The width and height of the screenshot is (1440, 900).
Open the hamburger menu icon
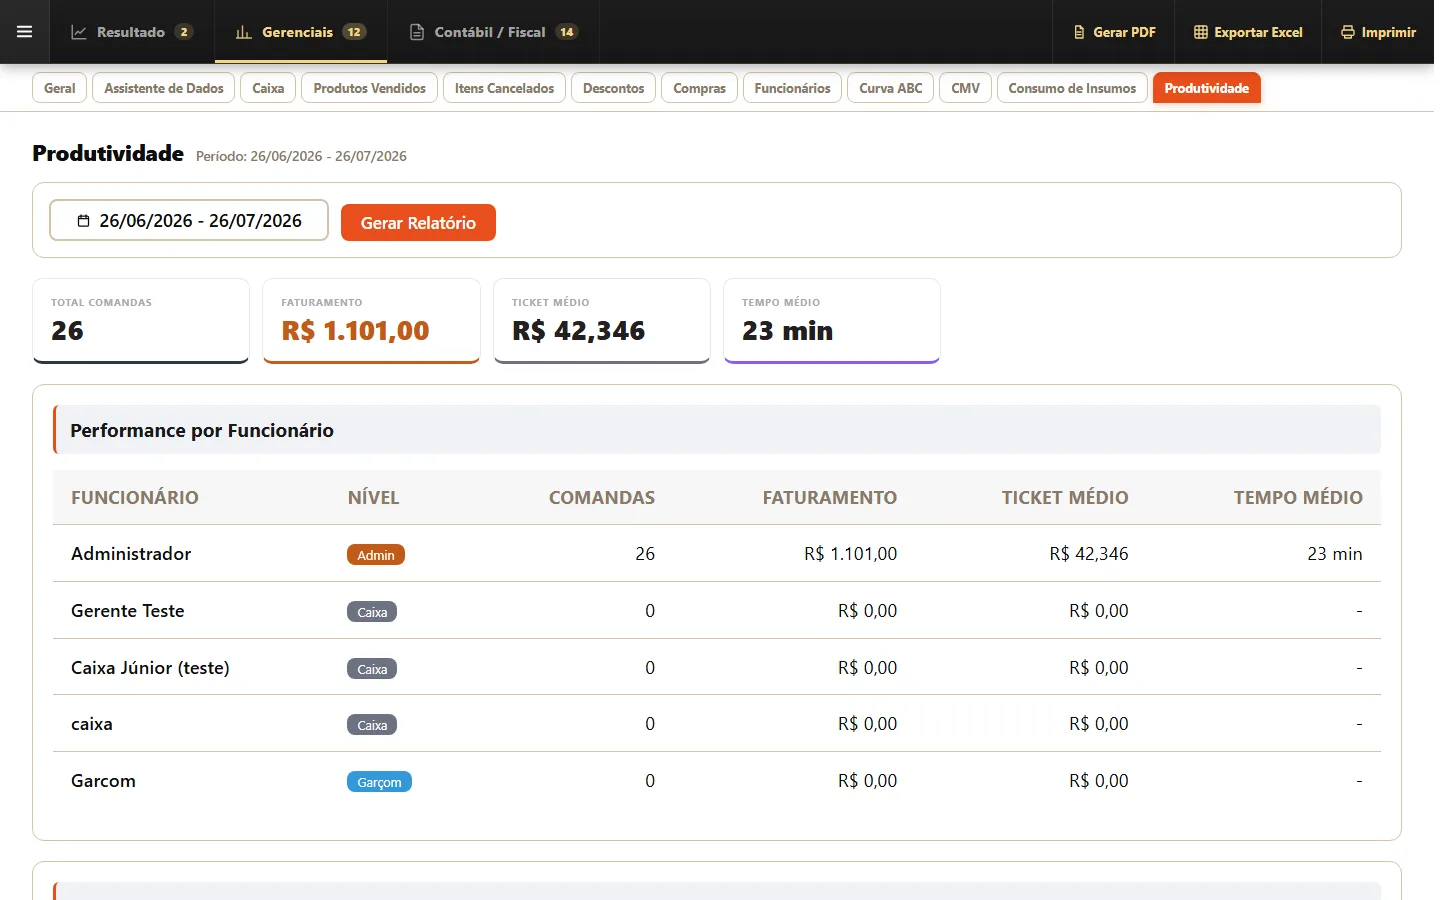click(x=25, y=32)
